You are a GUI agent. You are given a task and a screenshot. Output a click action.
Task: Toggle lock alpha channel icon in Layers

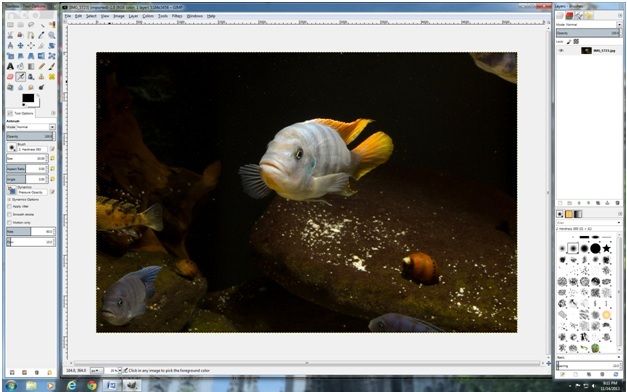[576, 41]
